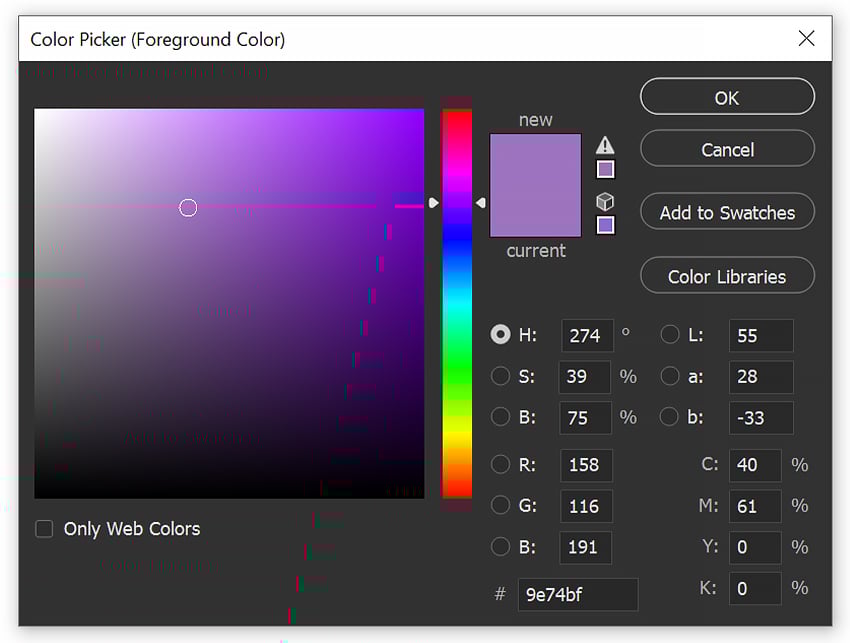This screenshot has height=643, width=850.
Task: Select the B brightness radio button
Action: click(x=501, y=418)
